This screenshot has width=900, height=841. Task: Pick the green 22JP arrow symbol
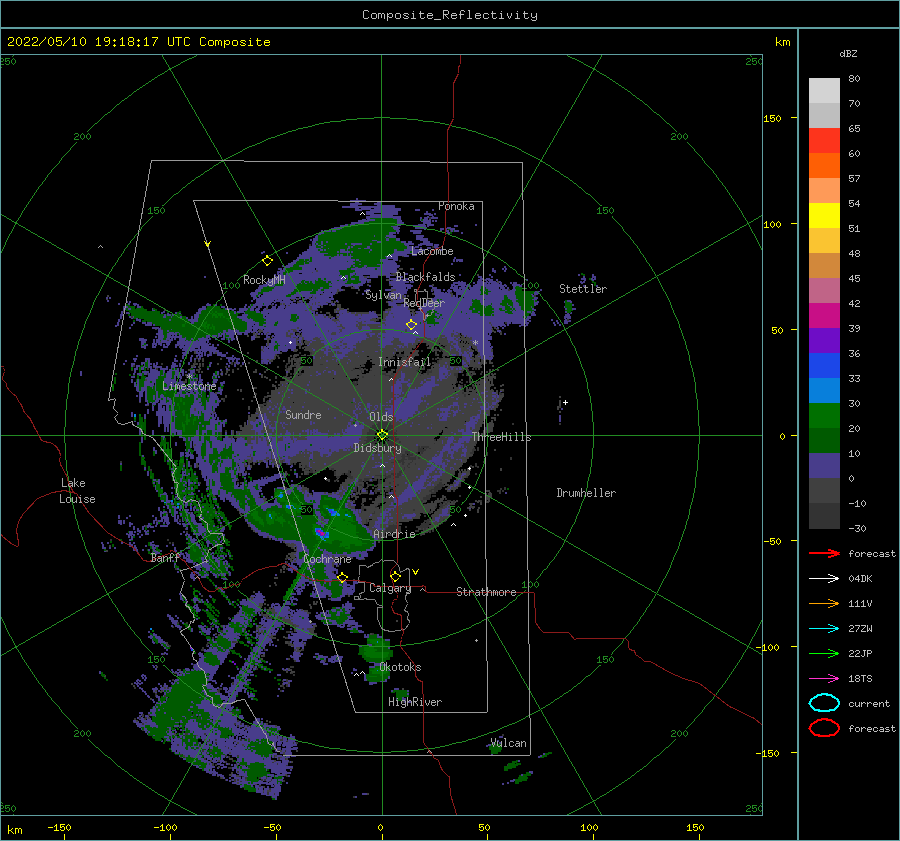click(824, 653)
